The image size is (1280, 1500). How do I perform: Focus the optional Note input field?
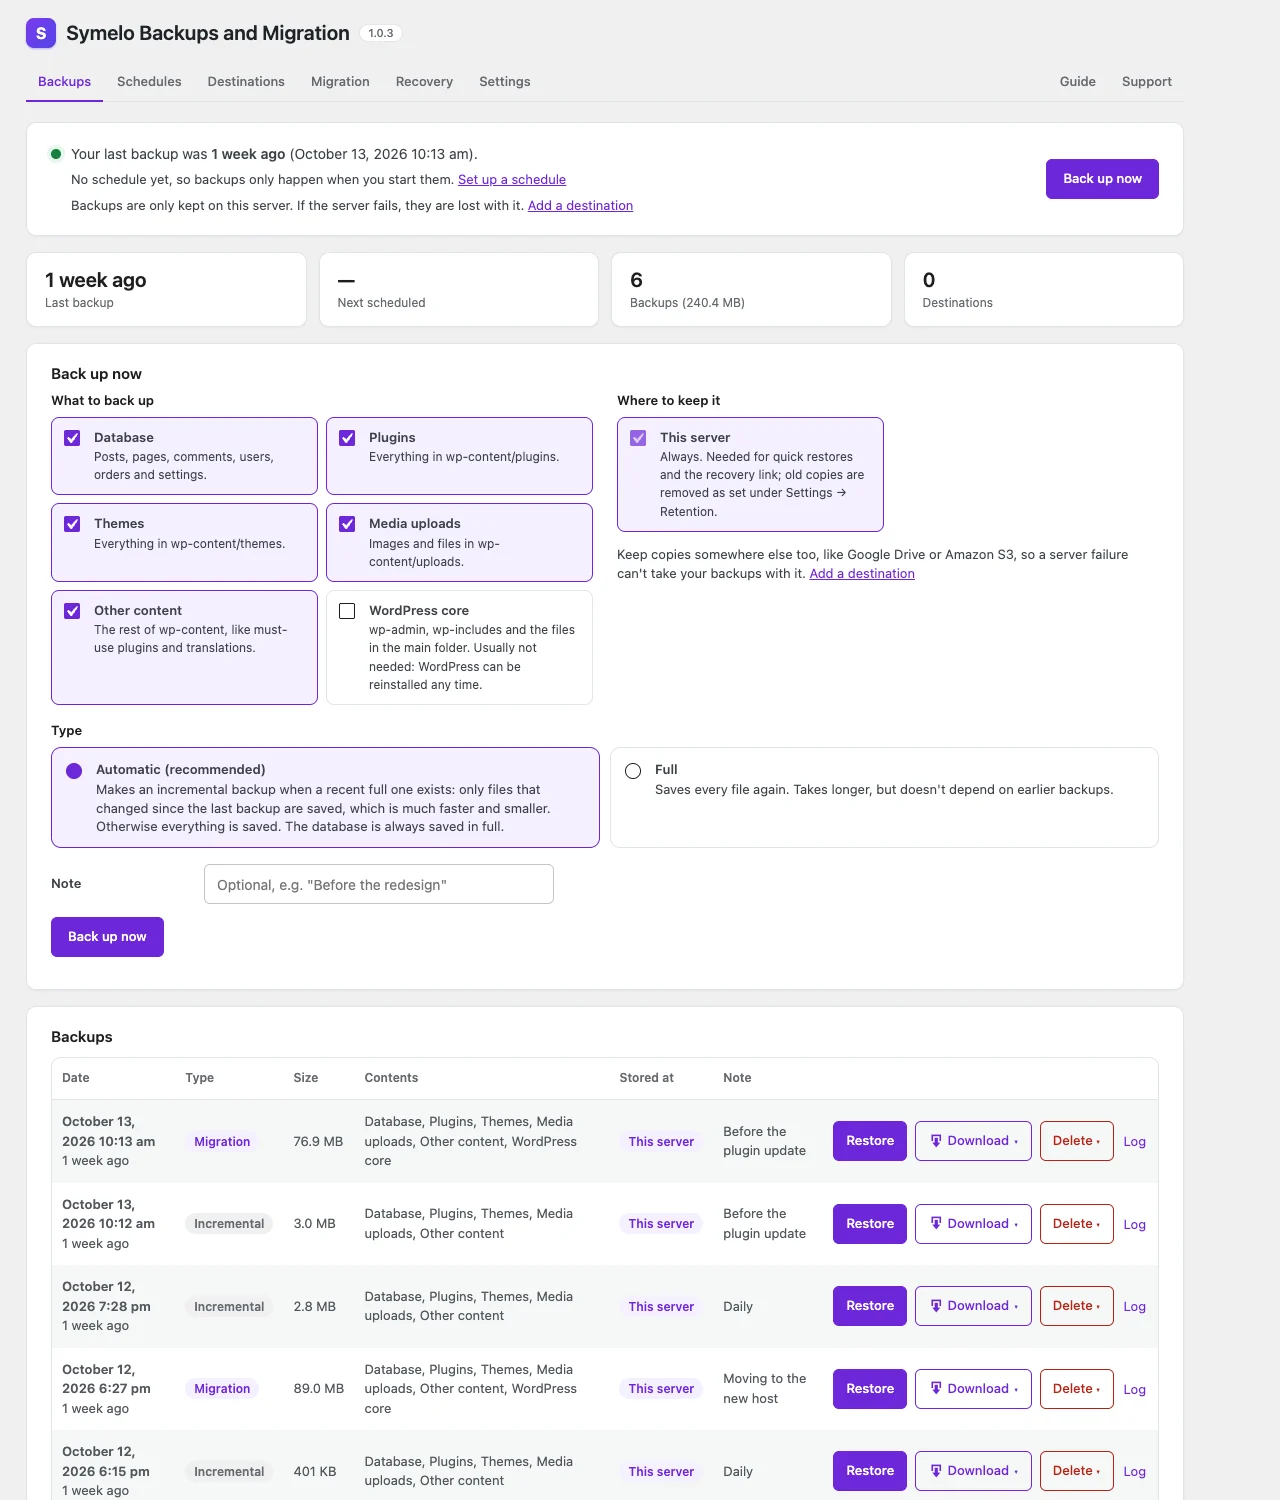379,884
